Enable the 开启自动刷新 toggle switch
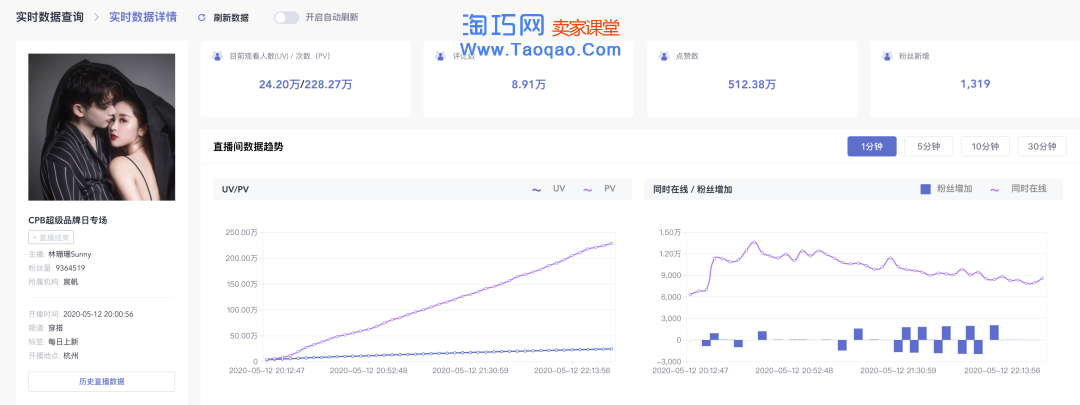 pyautogui.click(x=286, y=18)
